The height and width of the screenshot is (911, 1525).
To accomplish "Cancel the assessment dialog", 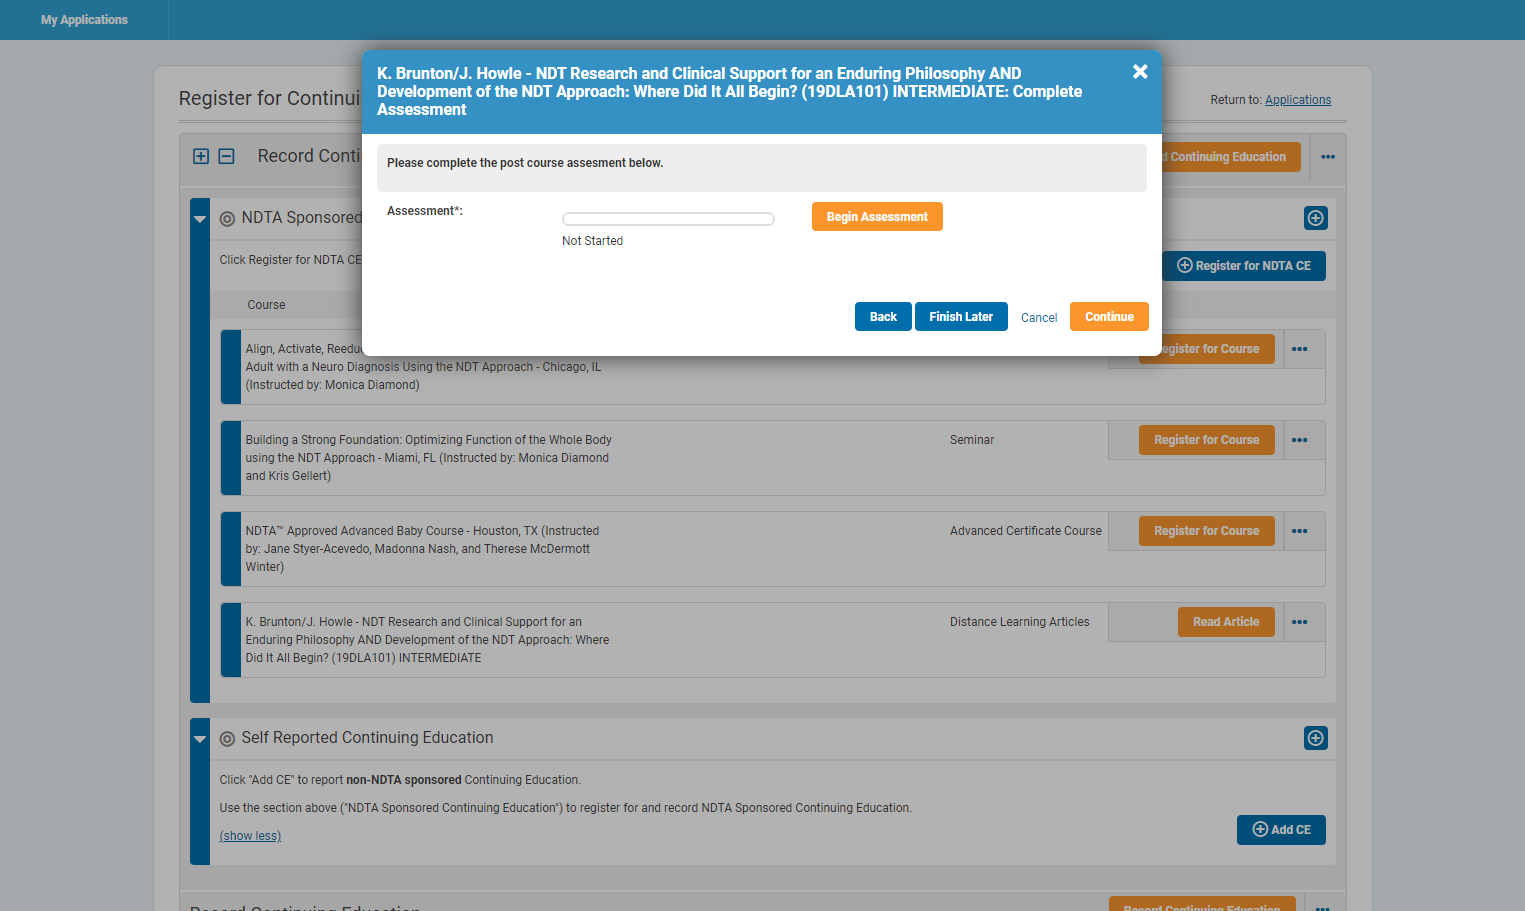I will (1039, 318).
